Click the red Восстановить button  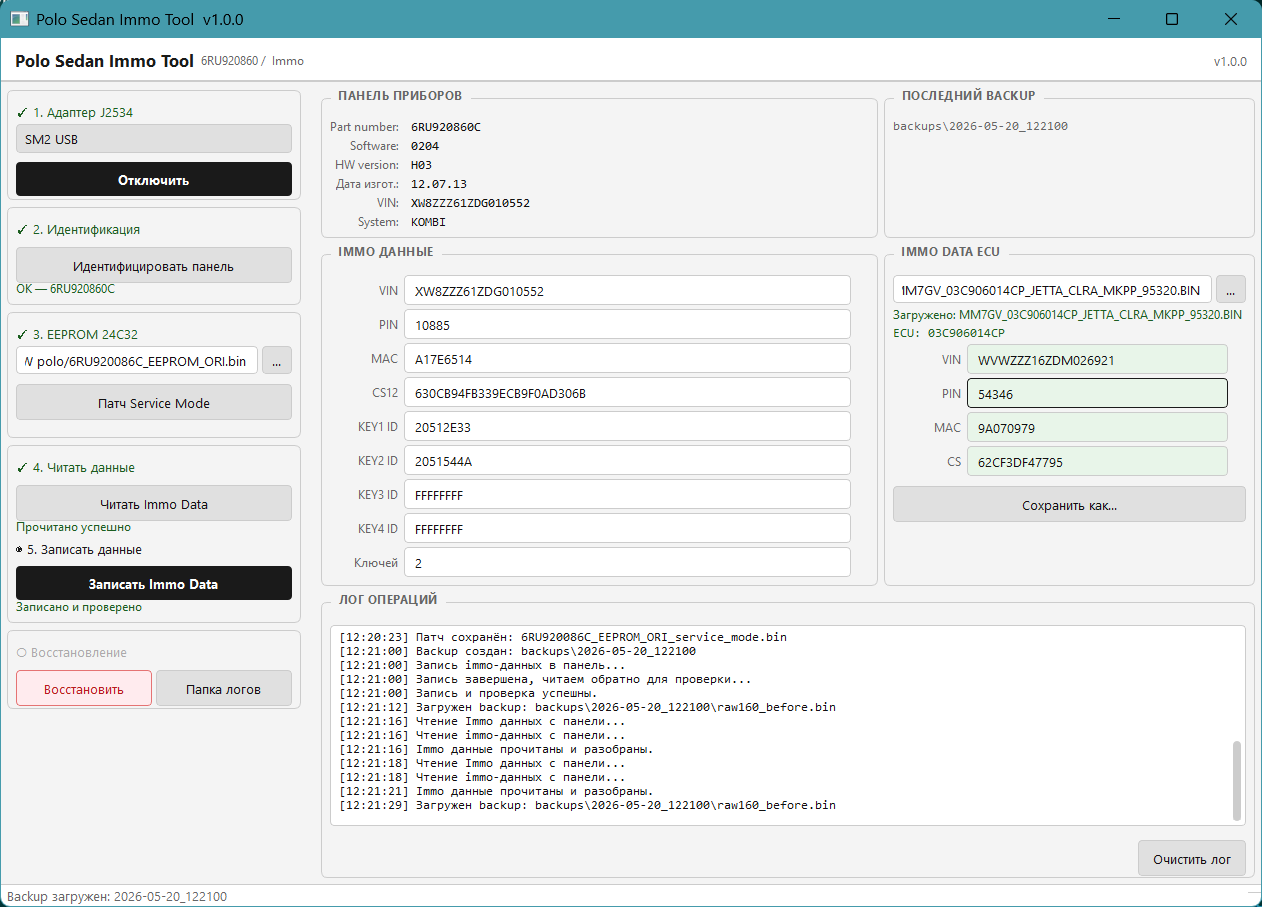click(x=84, y=689)
